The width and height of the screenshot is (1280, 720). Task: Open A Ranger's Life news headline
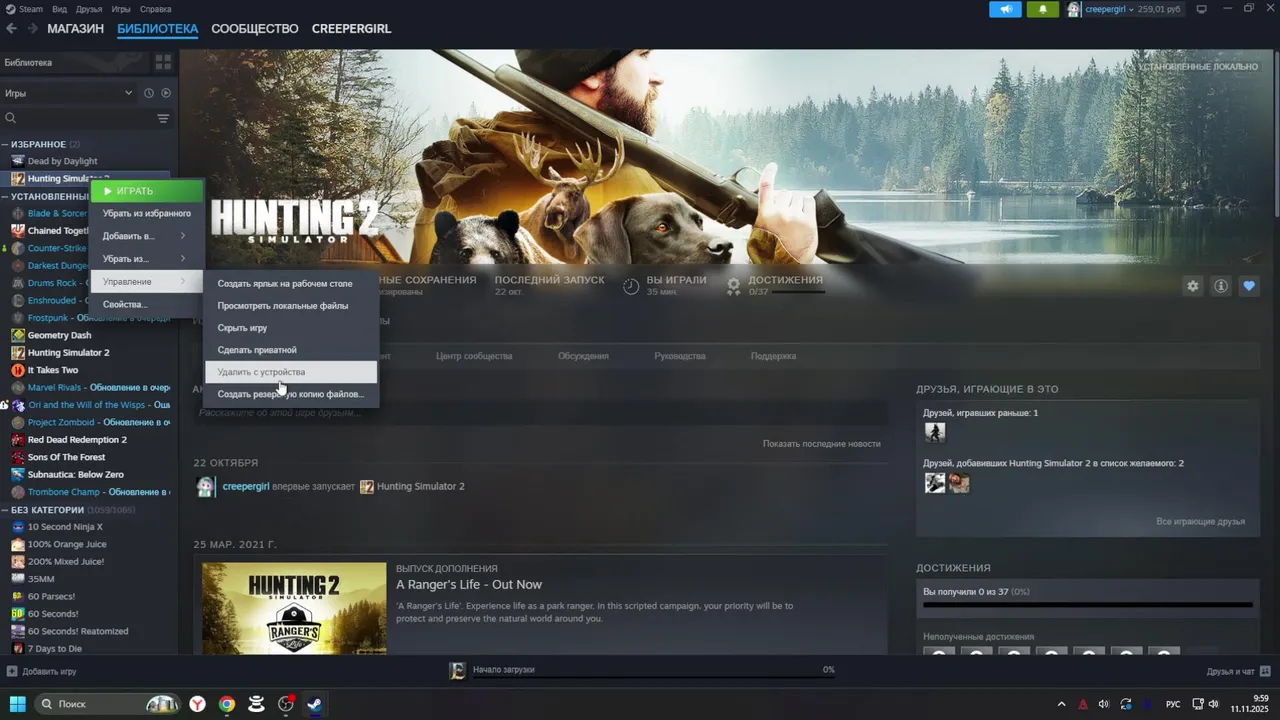tap(469, 585)
